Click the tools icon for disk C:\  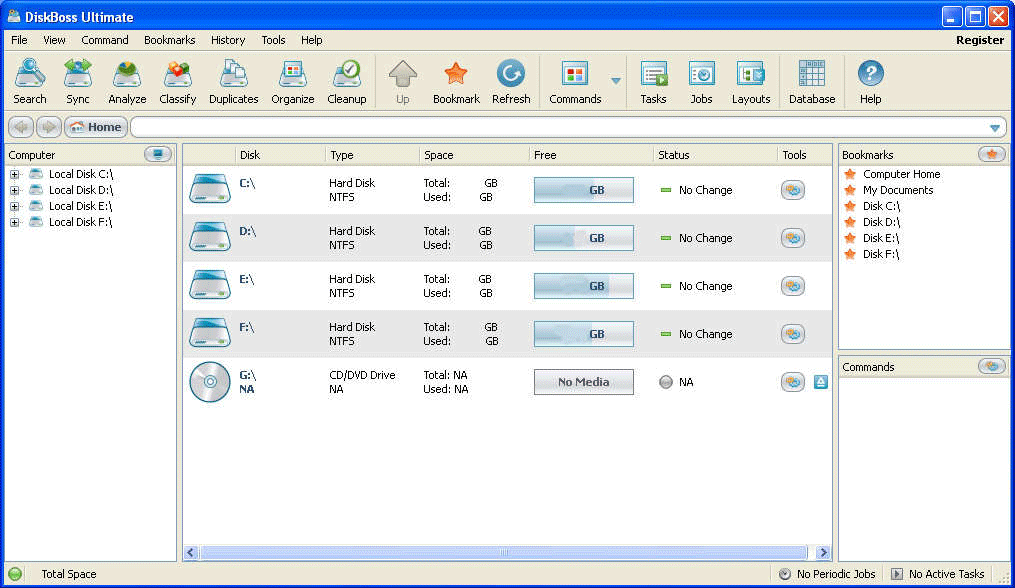793,190
